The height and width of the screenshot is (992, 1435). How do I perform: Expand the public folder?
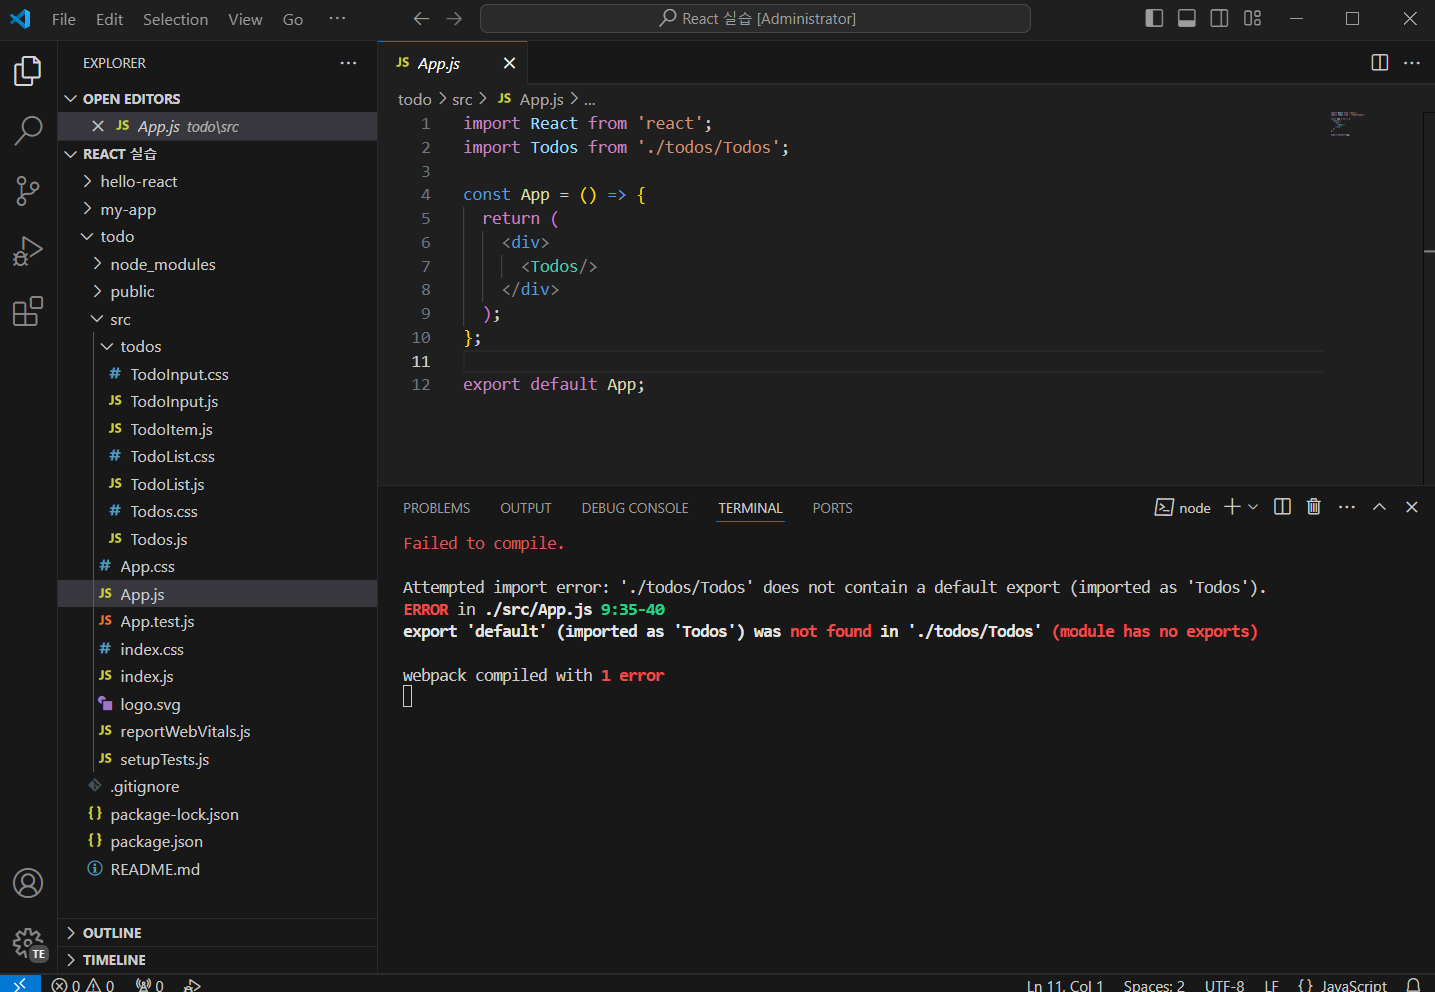point(218,291)
